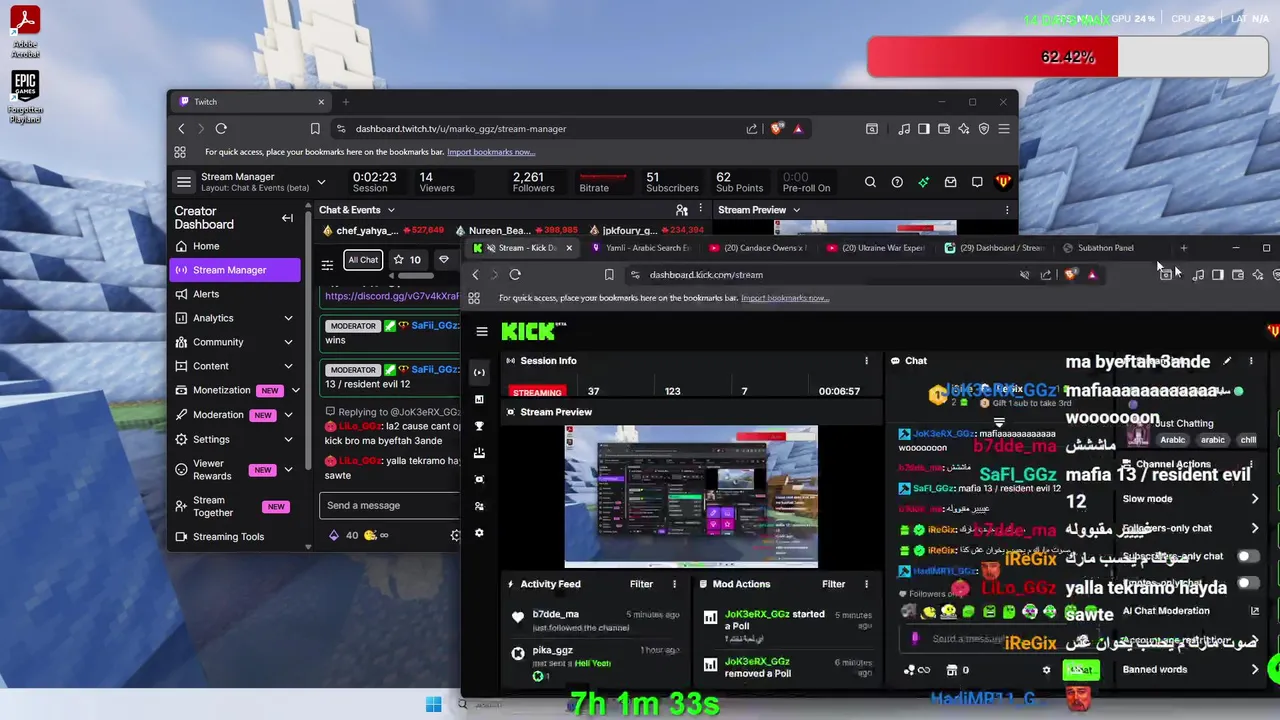Open Twitch window browser hamburger menu

[1004, 128]
